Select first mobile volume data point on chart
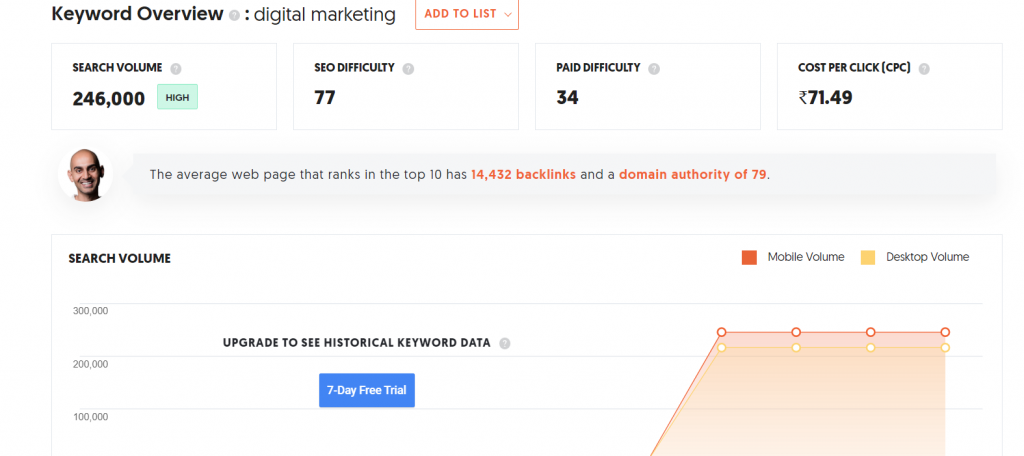 coord(722,333)
